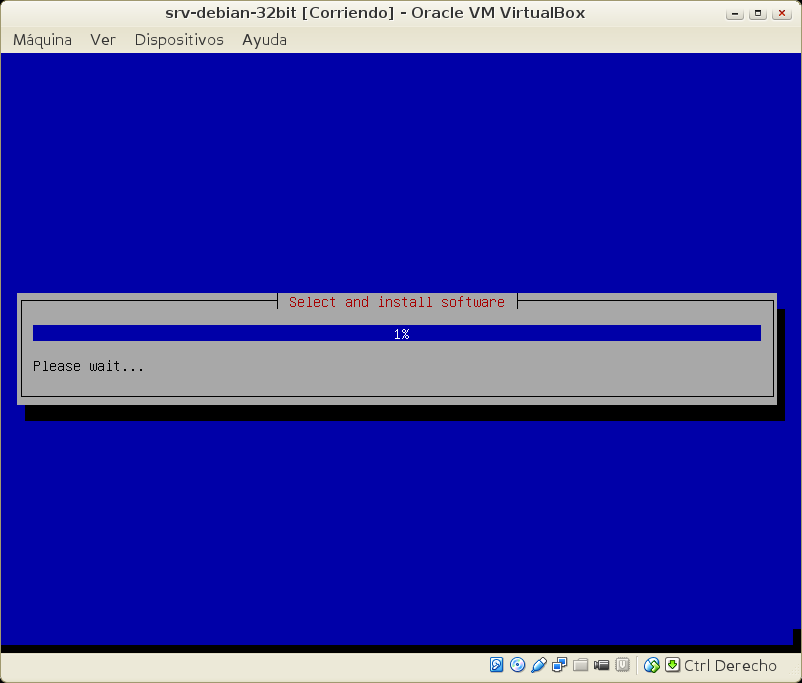The image size is (802, 683).
Task: Click the optical CD drive status icon
Action: (x=517, y=665)
